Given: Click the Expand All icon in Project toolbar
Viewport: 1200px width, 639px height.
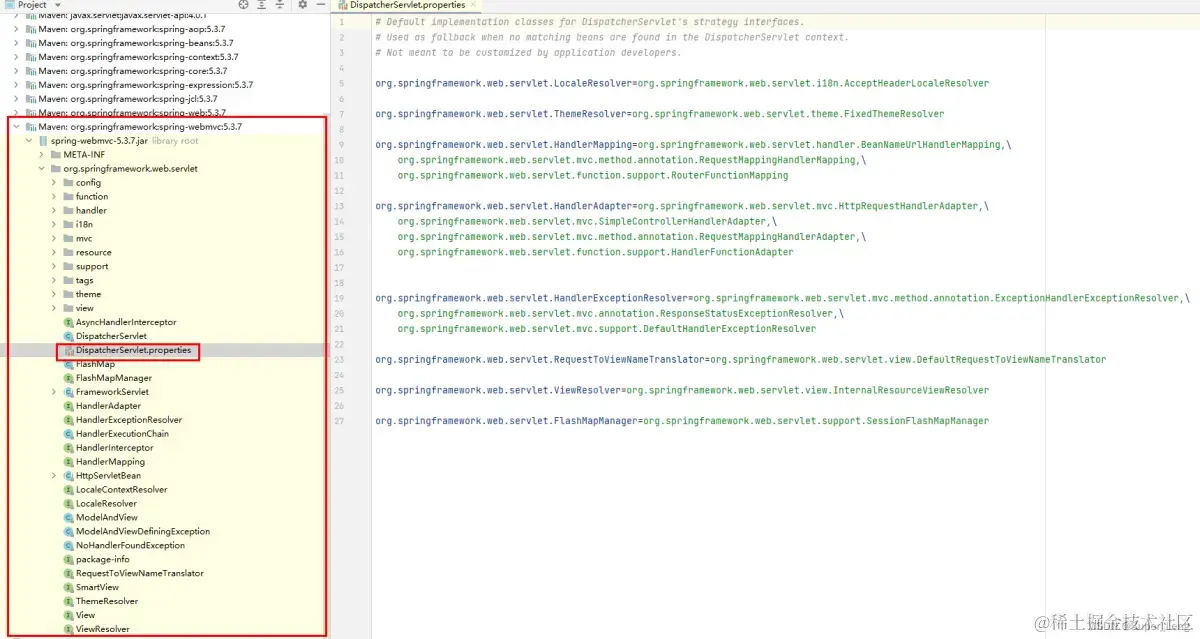Looking at the screenshot, I should click(262, 5).
